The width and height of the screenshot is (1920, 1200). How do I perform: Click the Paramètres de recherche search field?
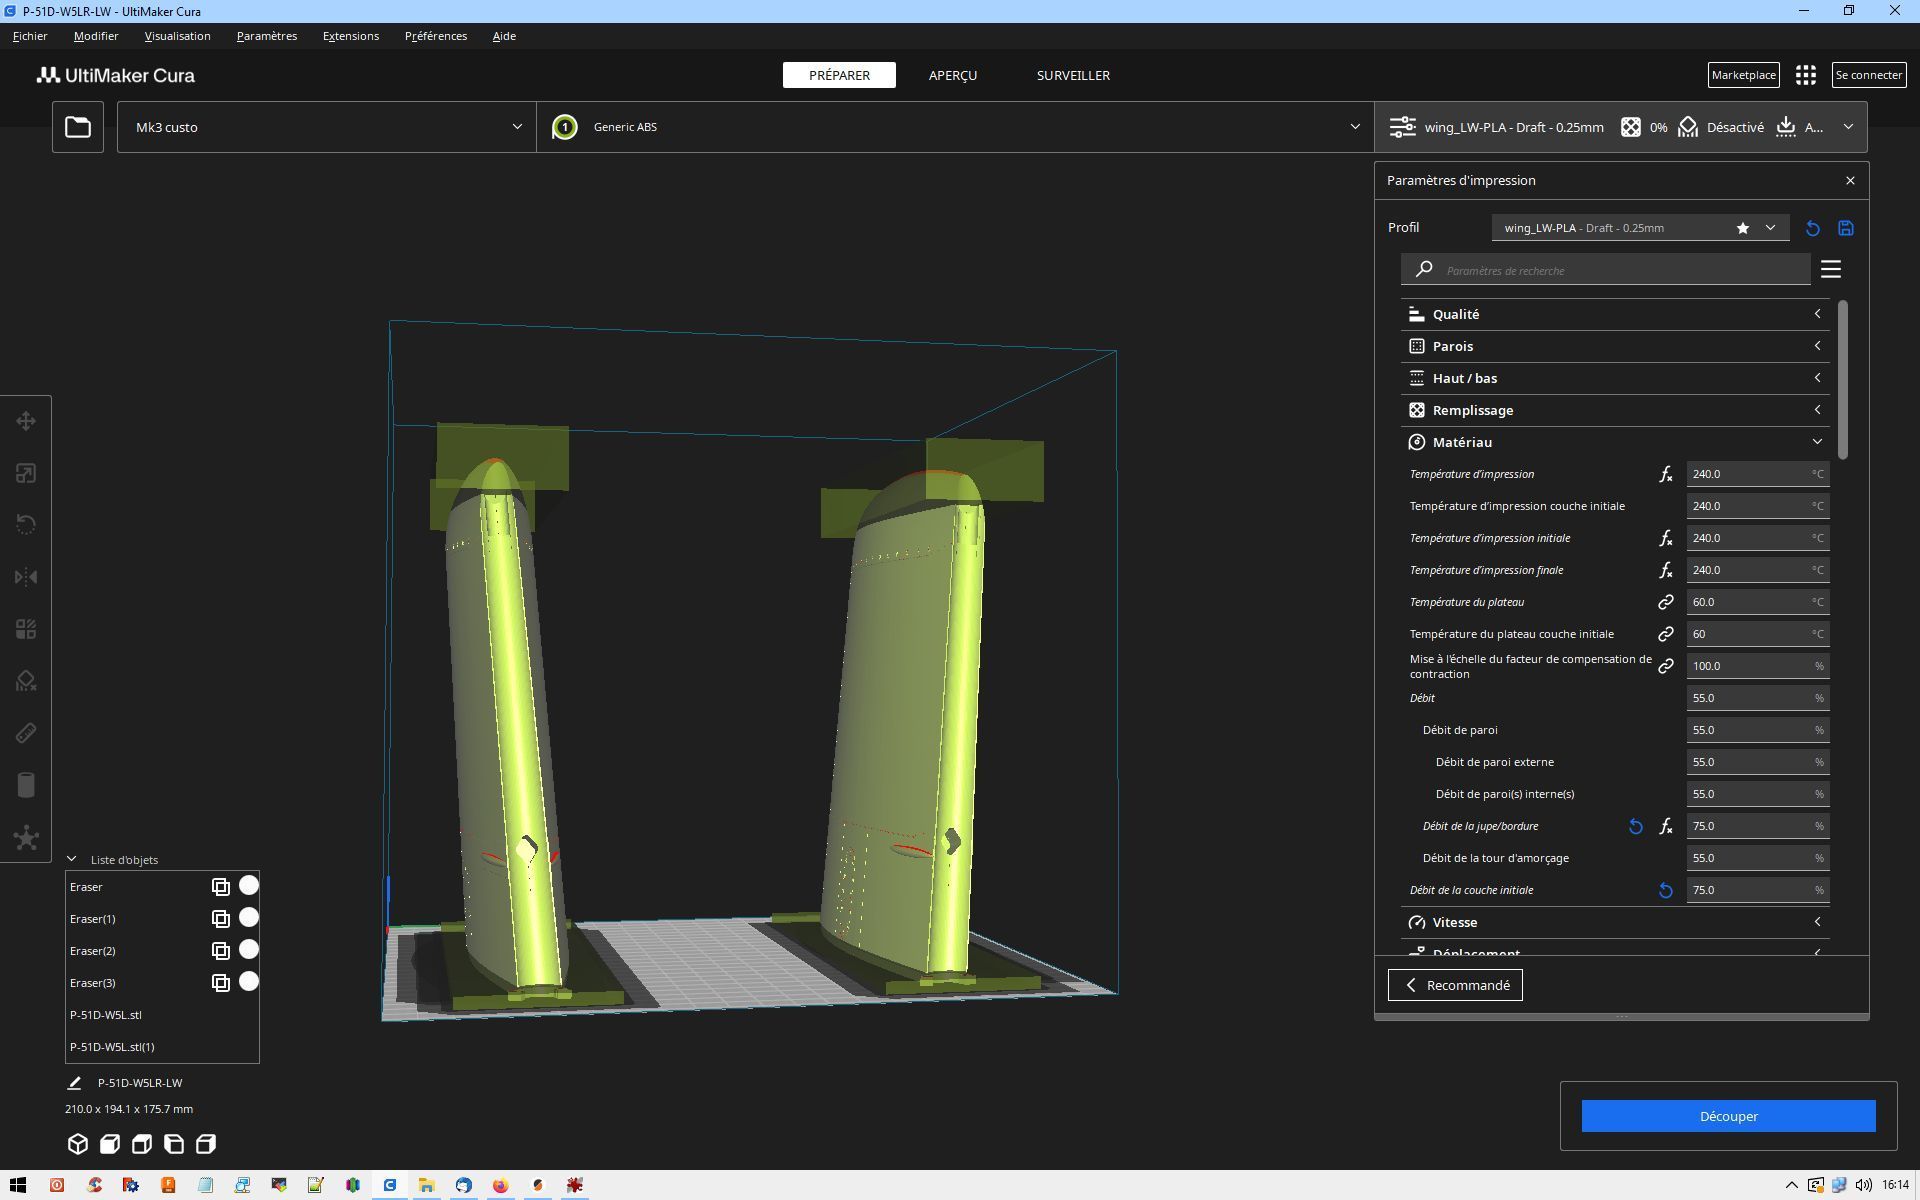[1606, 270]
